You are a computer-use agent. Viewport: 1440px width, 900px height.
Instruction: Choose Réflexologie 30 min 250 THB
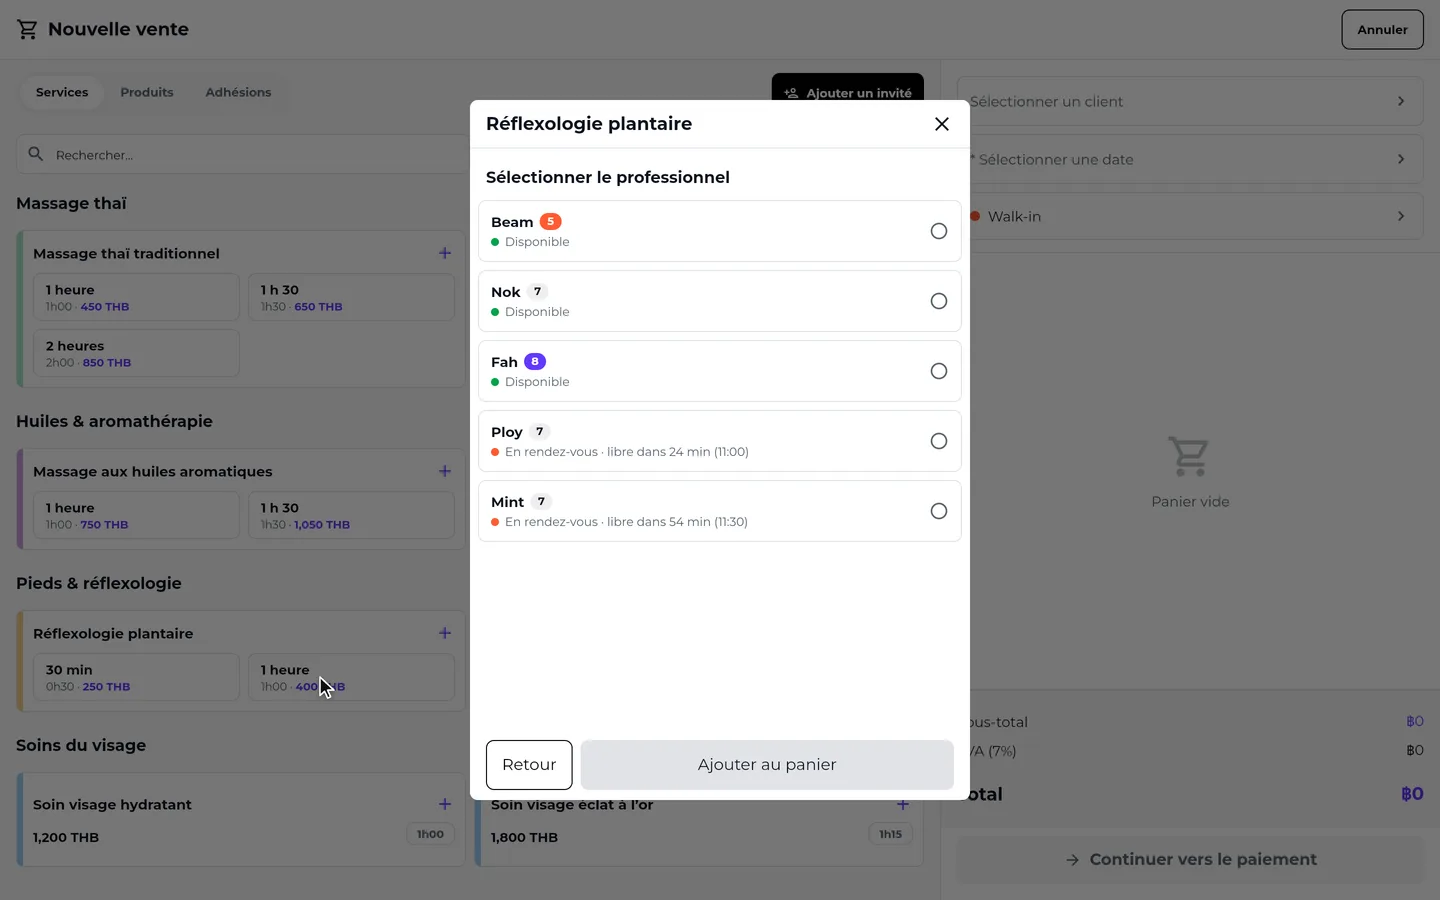(x=136, y=677)
